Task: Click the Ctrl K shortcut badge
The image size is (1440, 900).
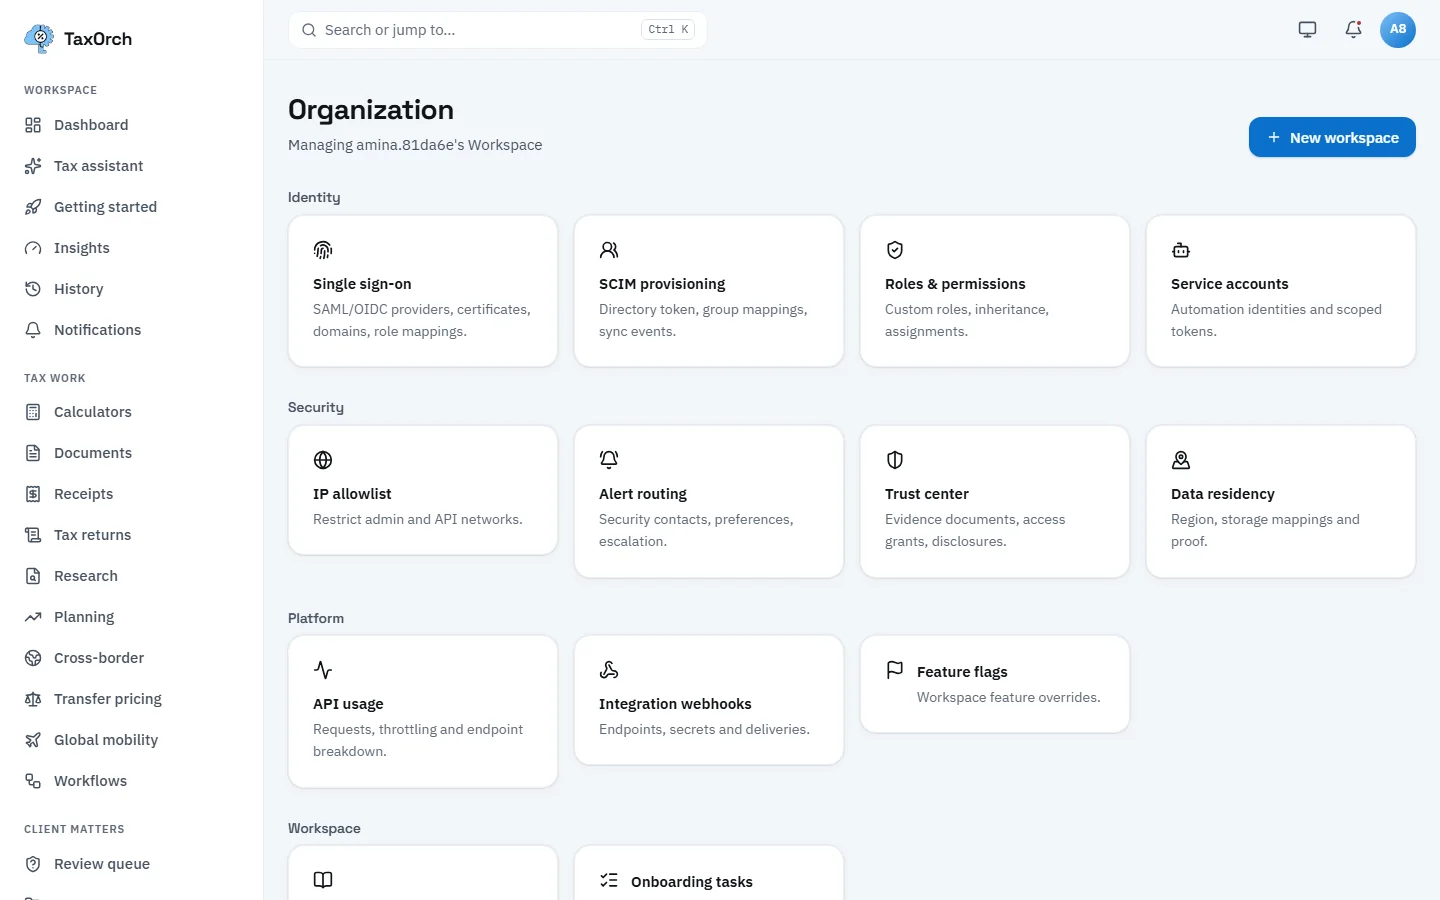Action: pos(668,30)
